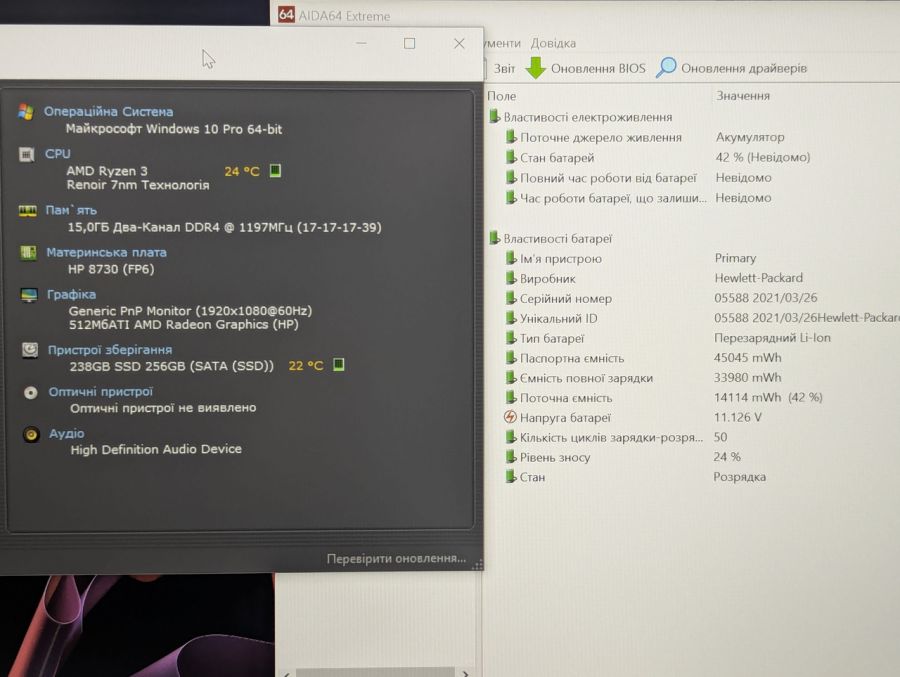Open the Довідка menu in AIDA64
The image size is (900, 677).
coord(553,43)
